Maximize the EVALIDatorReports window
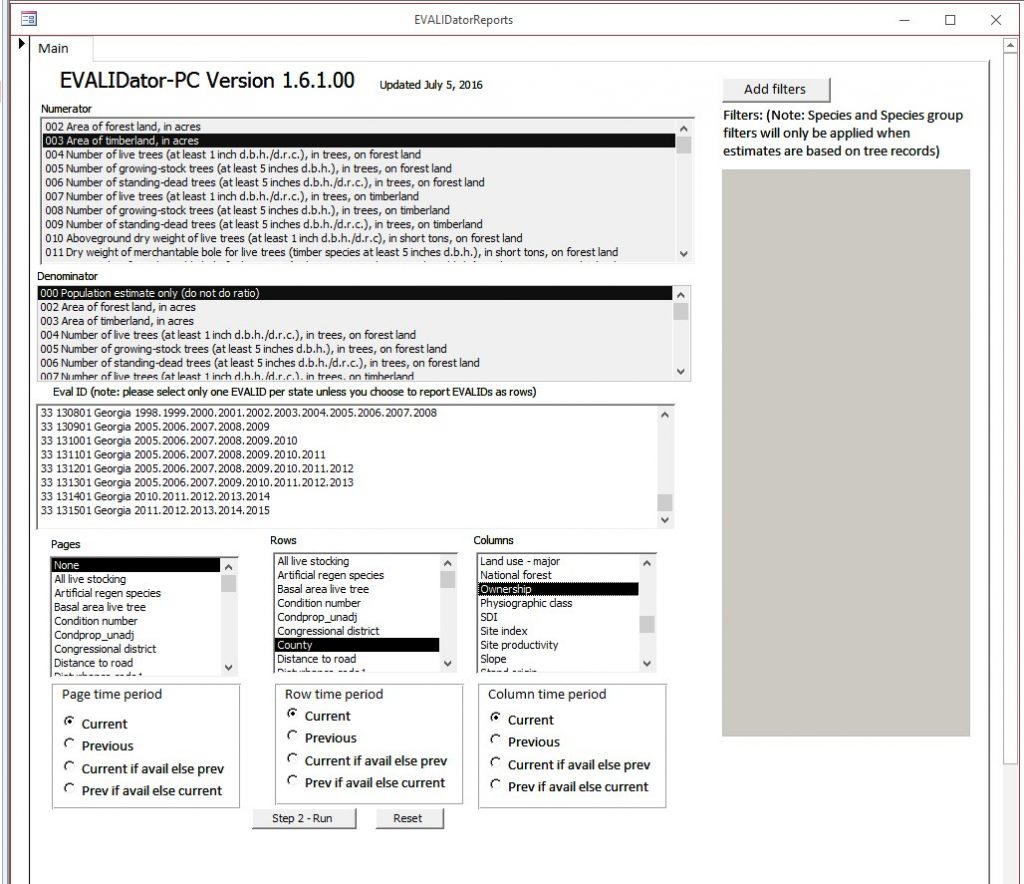1024x884 pixels. [950, 20]
